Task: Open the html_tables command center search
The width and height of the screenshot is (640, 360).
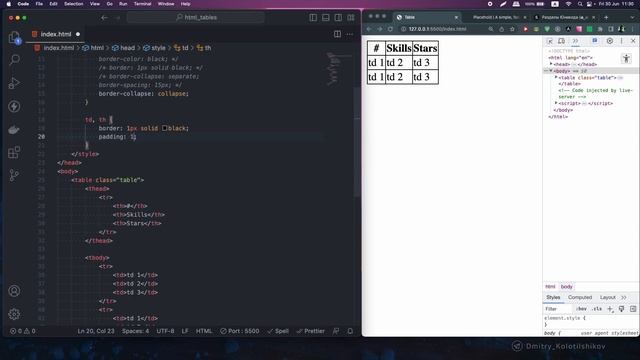Action: point(196,18)
